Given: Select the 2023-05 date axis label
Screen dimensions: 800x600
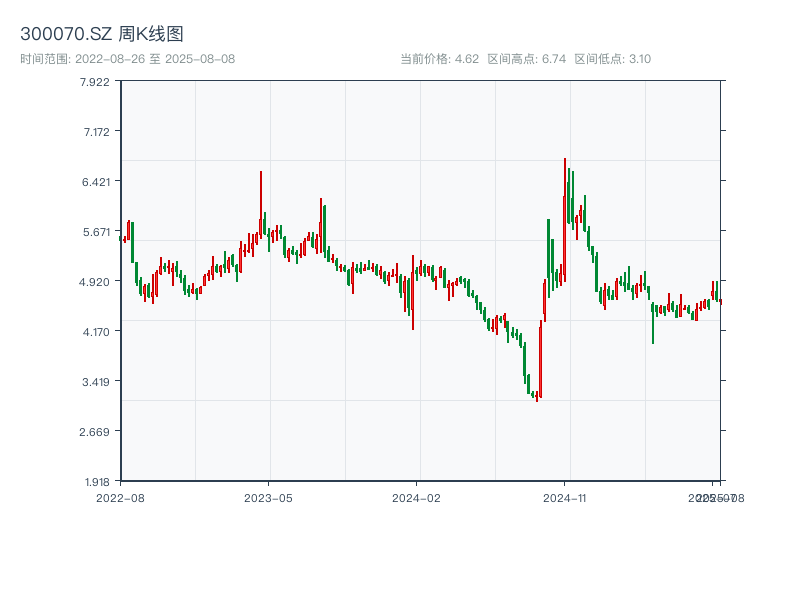Looking at the screenshot, I should 268,497.
